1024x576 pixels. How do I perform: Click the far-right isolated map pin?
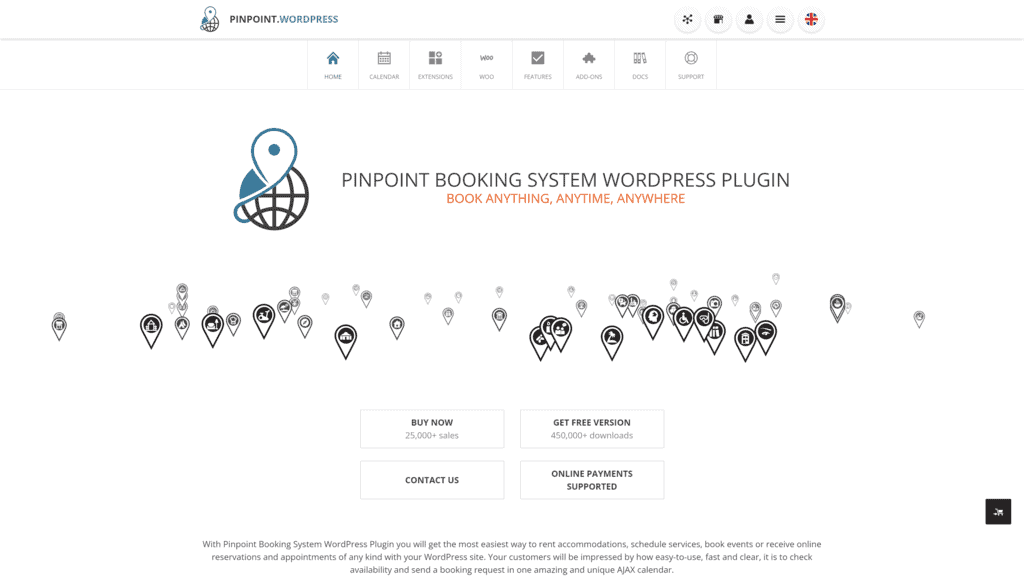pyautogui.click(x=919, y=319)
